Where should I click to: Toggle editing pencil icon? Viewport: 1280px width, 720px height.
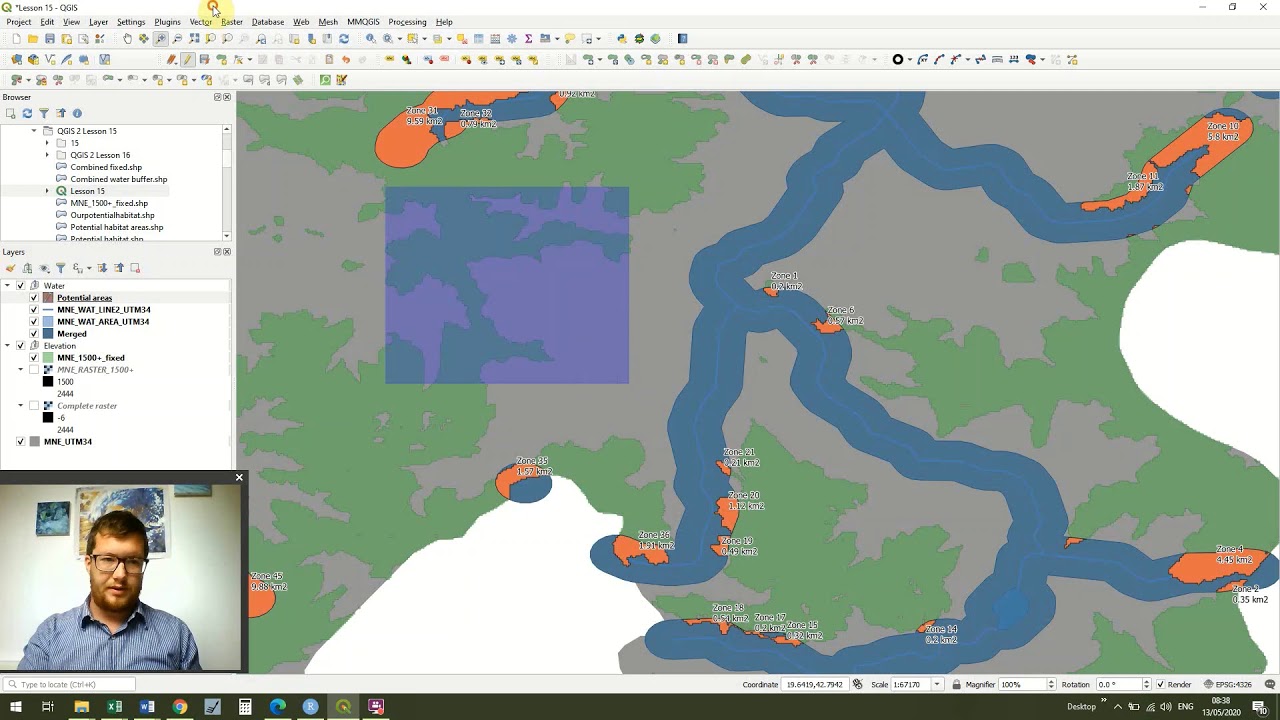(x=187, y=60)
